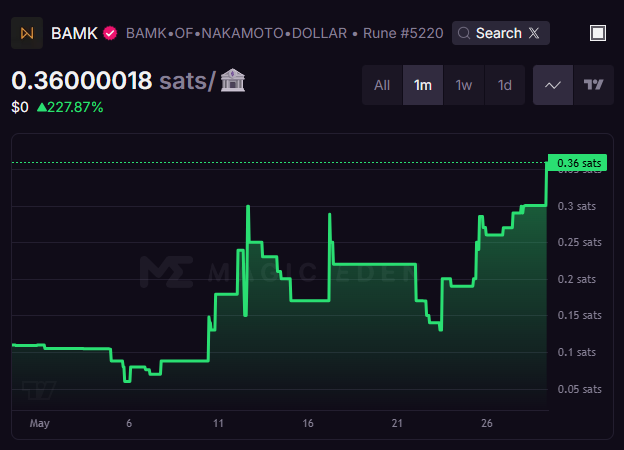Click the TradingView logo in chart corner
The height and width of the screenshot is (450, 624).
click(x=39, y=390)
